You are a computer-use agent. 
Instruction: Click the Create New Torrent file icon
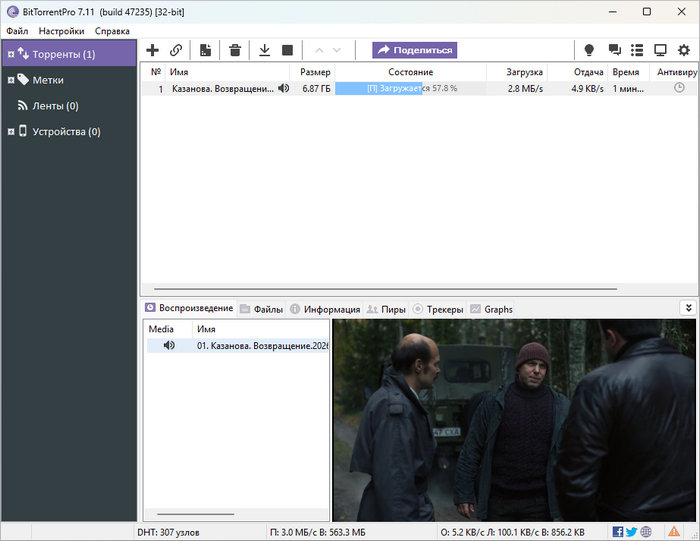205,50
